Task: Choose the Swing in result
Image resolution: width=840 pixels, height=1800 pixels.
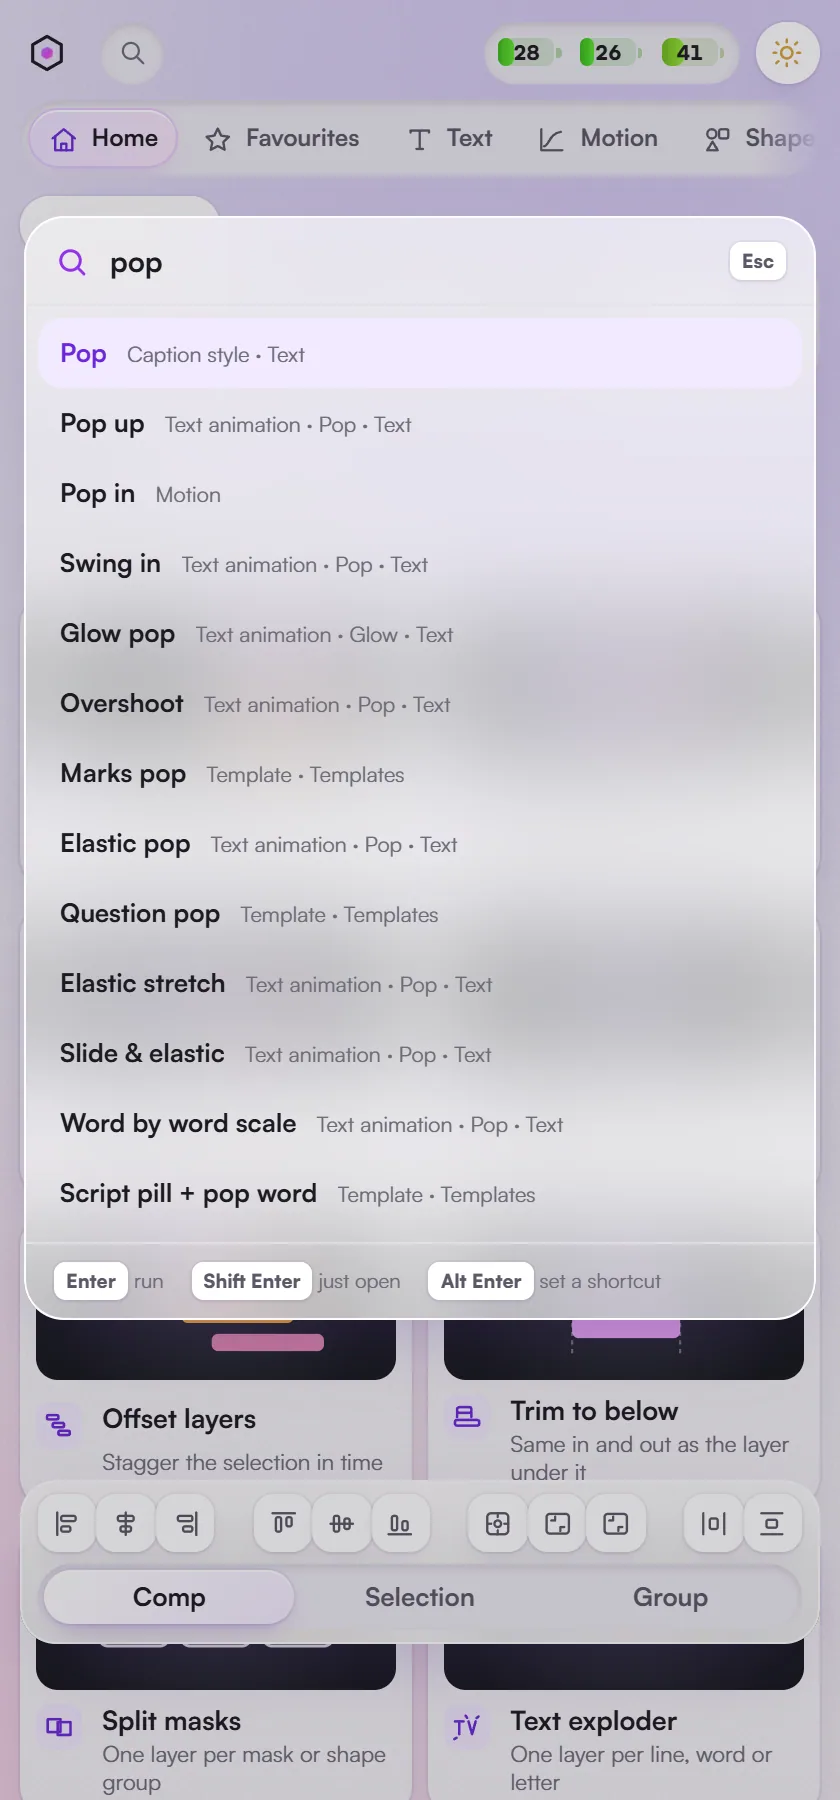Action: [420, 564]
